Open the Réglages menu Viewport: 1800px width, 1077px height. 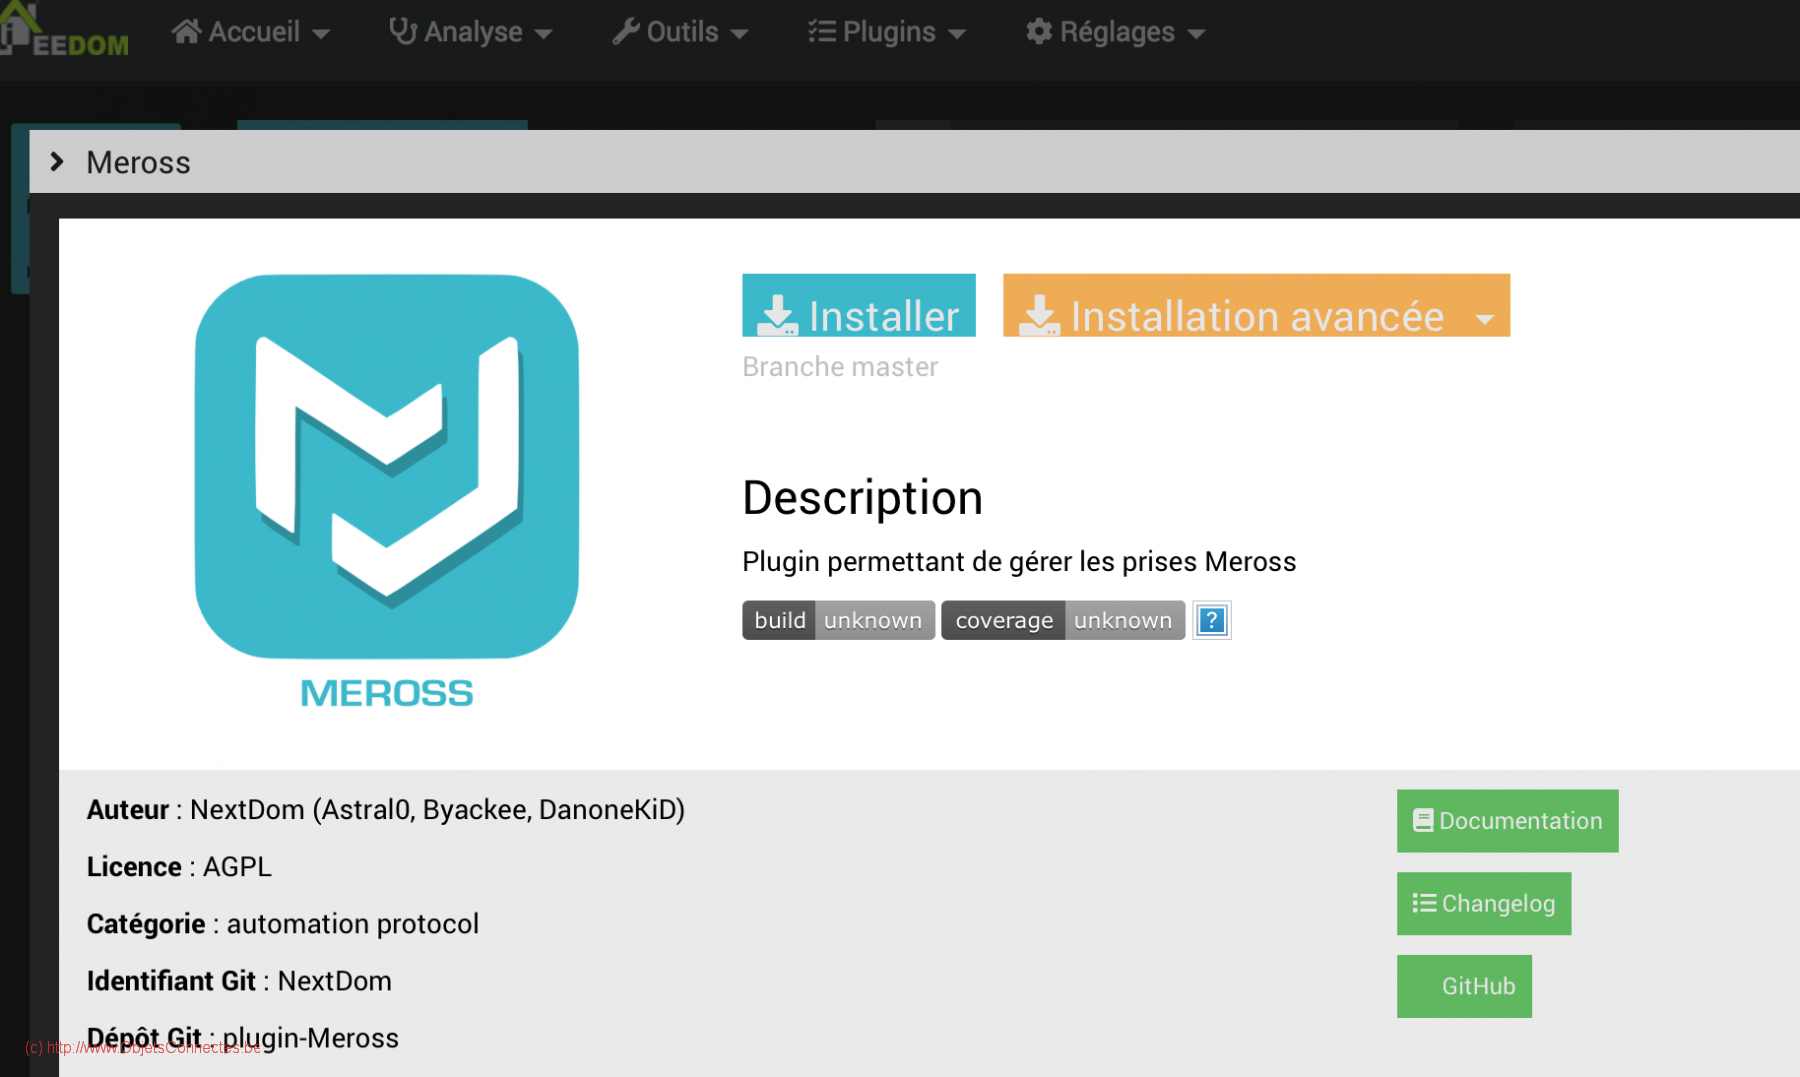(x=1116, y=31)
